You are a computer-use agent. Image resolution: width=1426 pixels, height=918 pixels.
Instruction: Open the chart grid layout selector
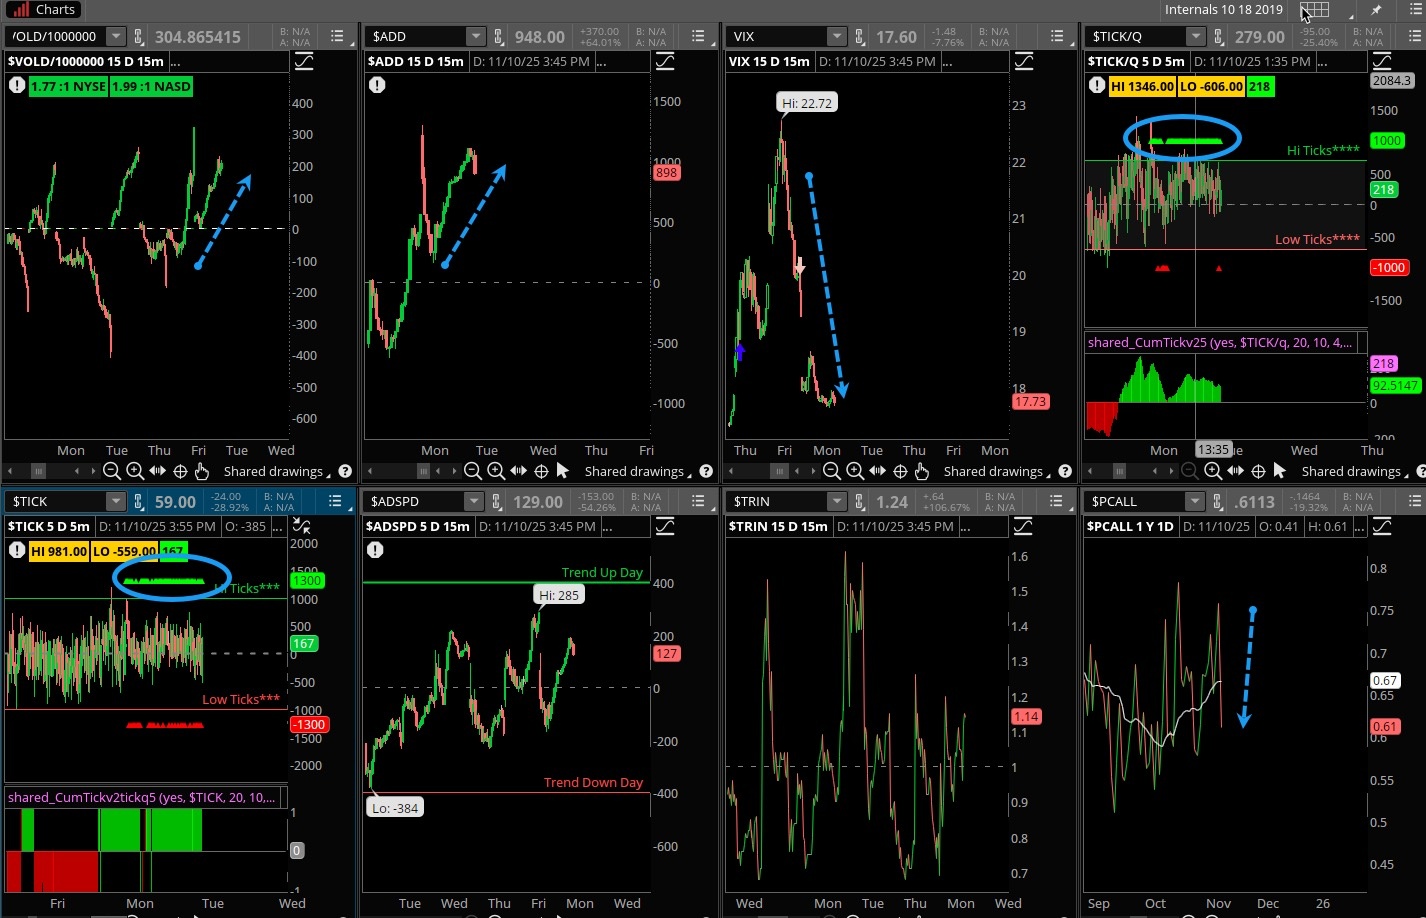point(1315,10)
